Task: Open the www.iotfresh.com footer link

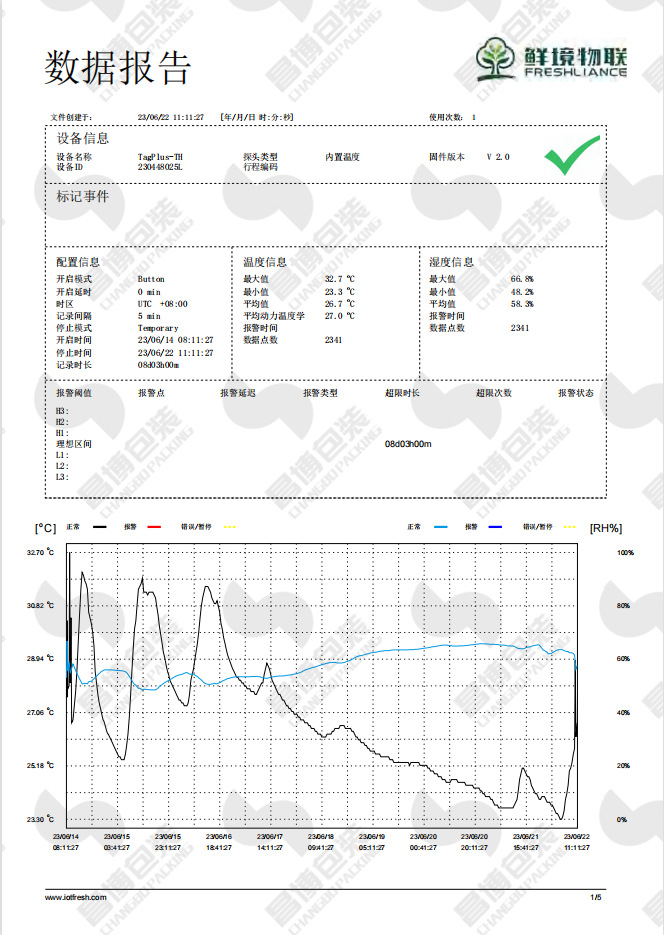Action: coord(76,897)
